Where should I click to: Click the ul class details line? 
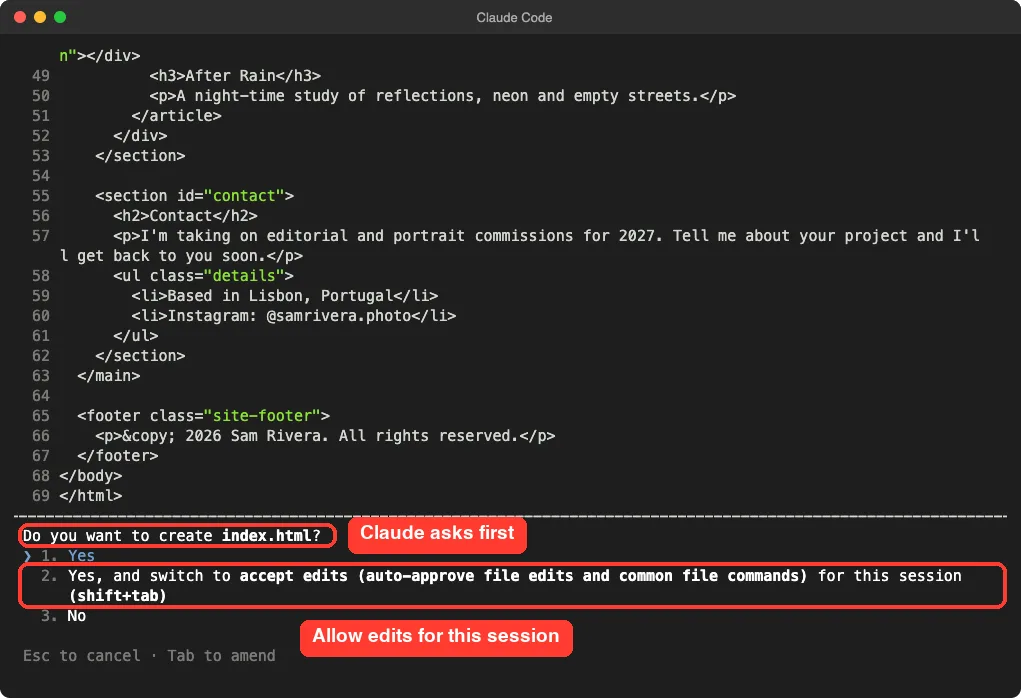pos(203,275)
